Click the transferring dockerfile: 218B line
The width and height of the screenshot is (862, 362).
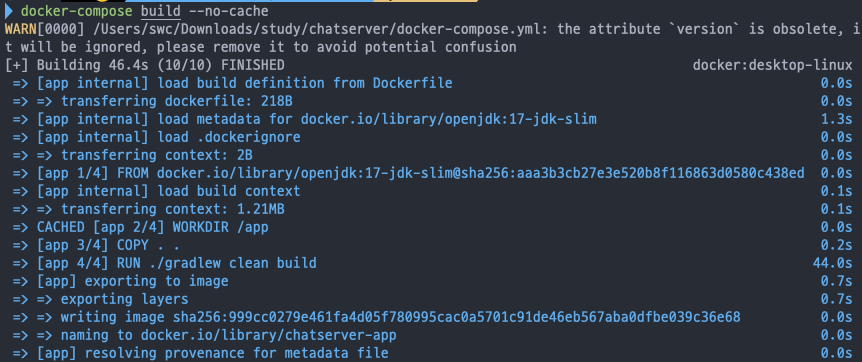(153, 101)
